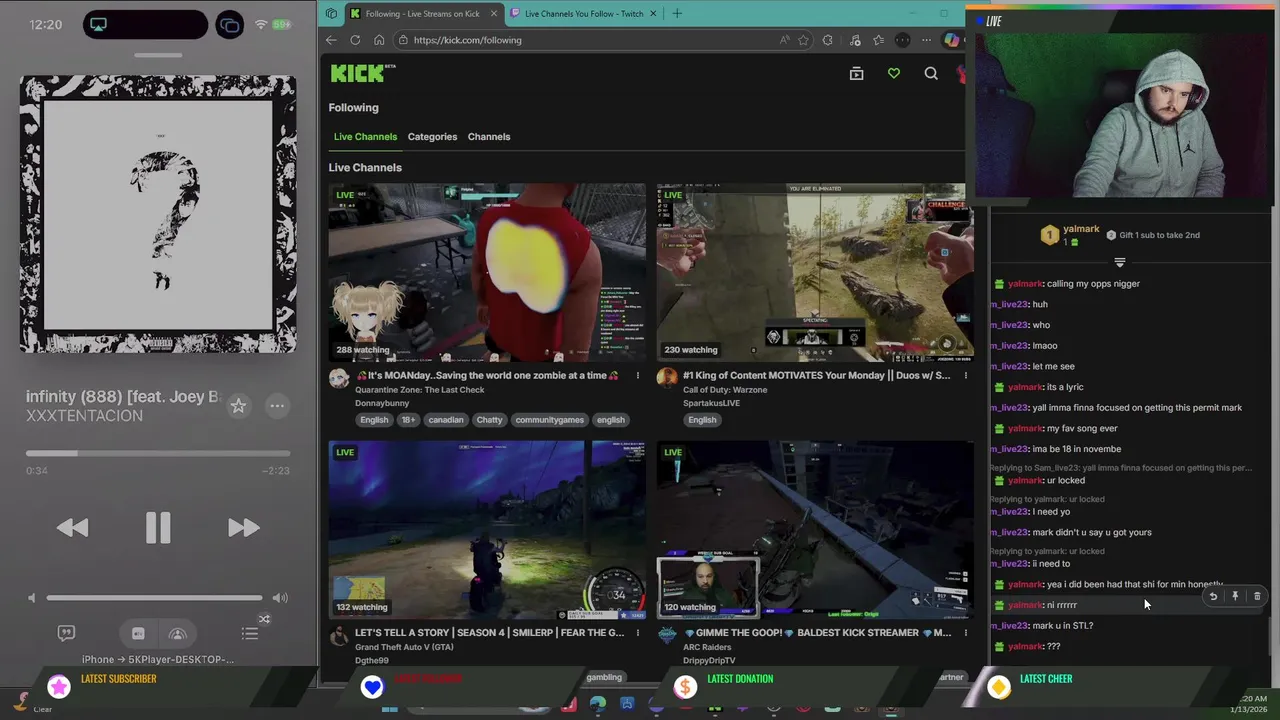Close the Kick browser tab
1280x720 pixels.
click(x=493, y=13)
